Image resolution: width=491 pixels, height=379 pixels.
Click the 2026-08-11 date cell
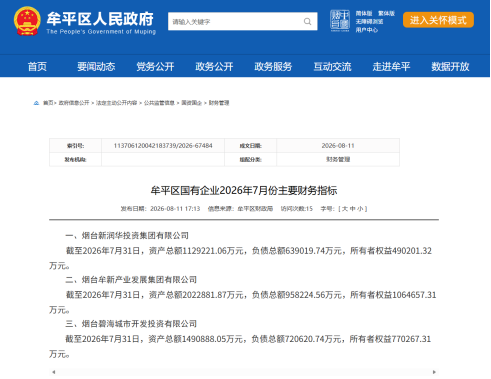pyautogui.click(x=338, y=146)
